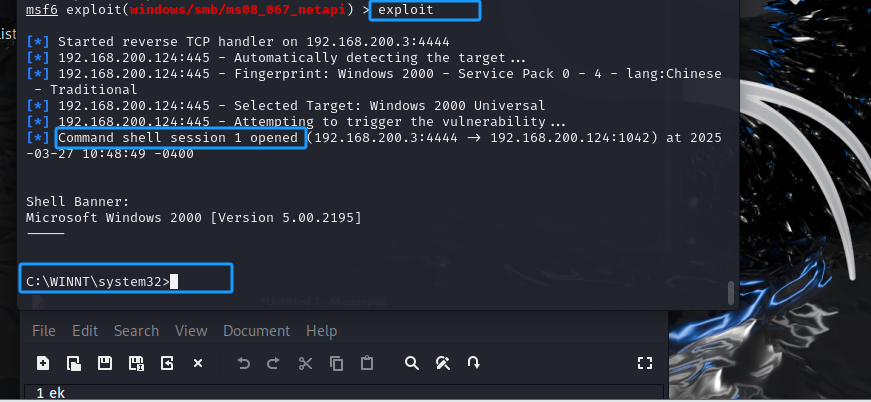Close the document using the toolbar X icon
871x402 pixels.
[x=198, y=363]
